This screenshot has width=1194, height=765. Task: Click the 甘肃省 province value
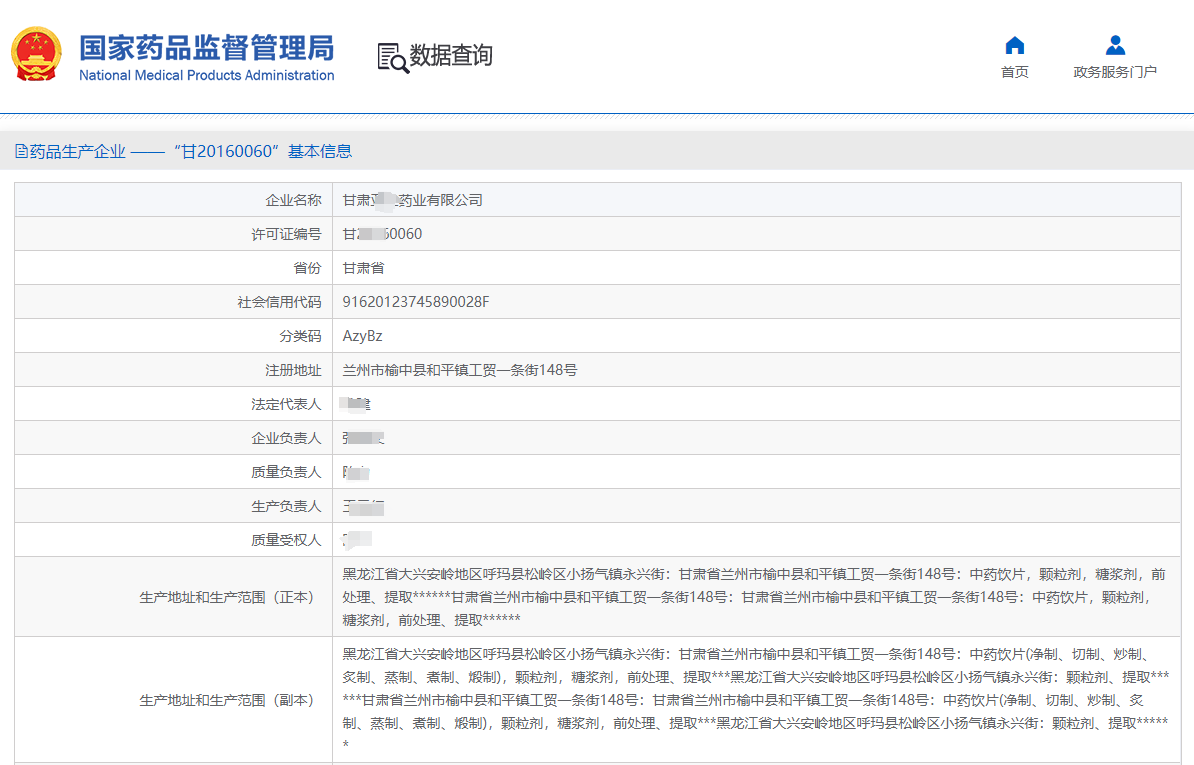pos(363,268)
